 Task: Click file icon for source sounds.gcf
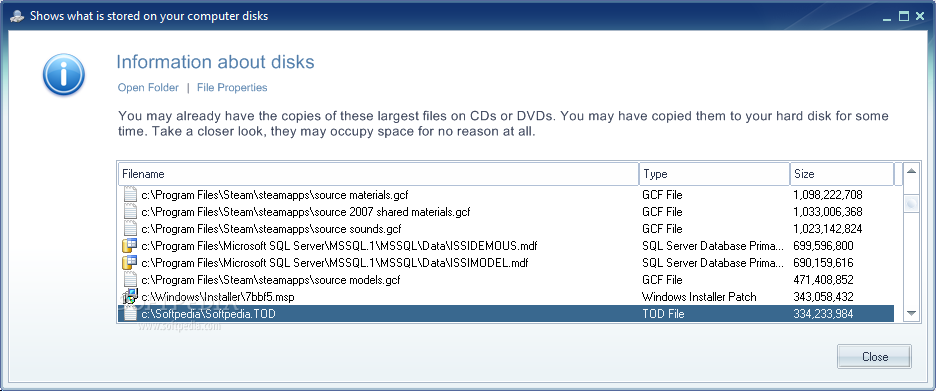click(130, 229)
